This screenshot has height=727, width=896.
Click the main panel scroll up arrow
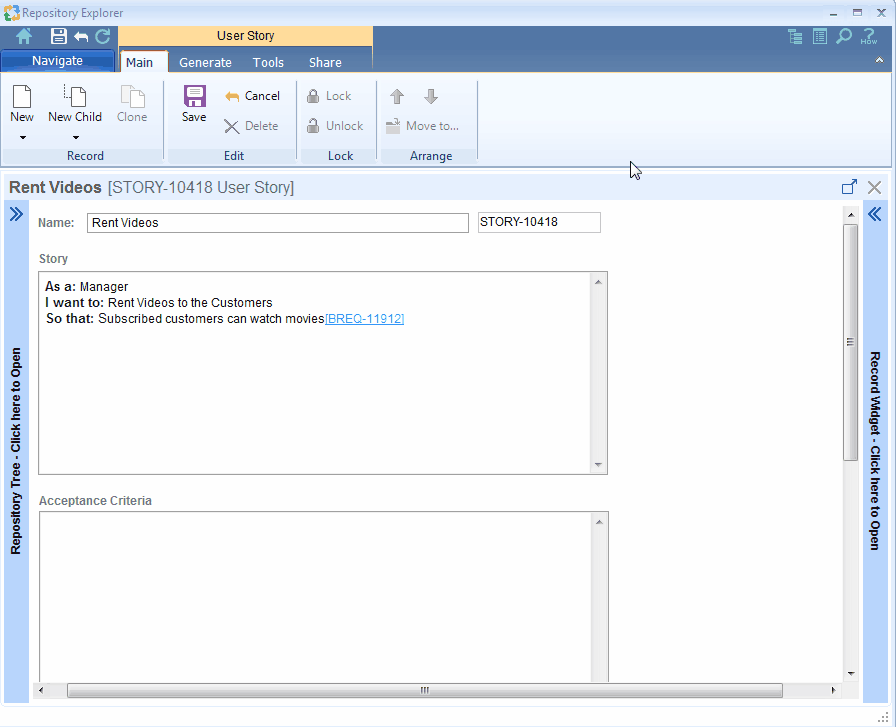point(851,215)
